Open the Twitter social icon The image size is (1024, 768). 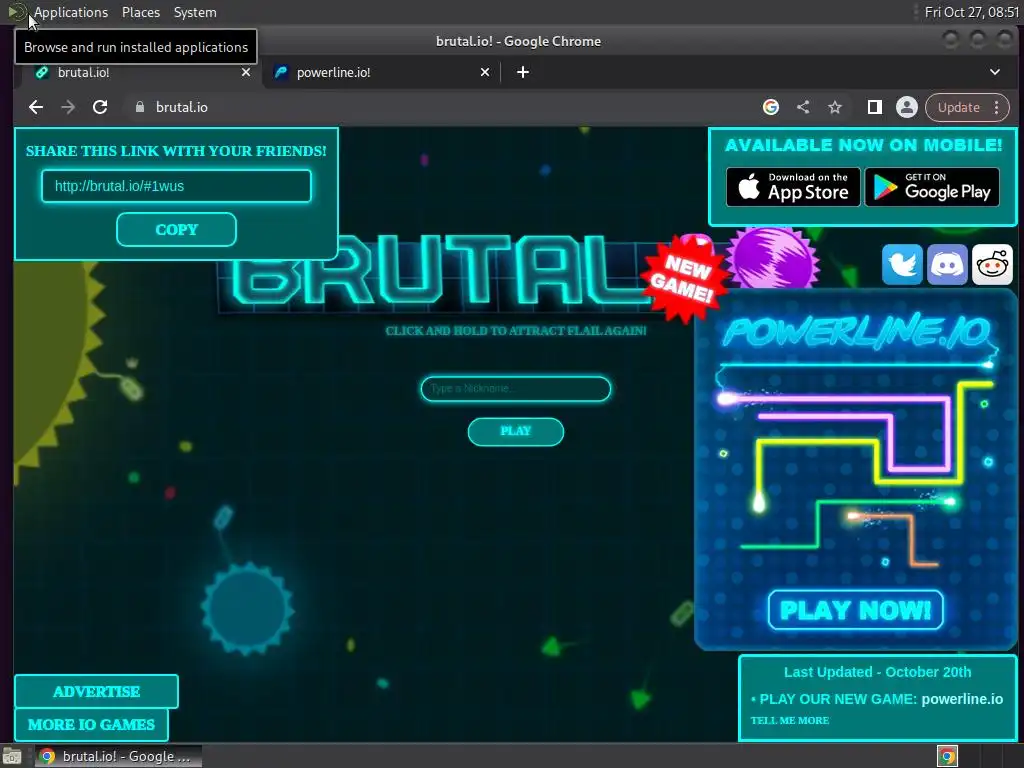902,264
